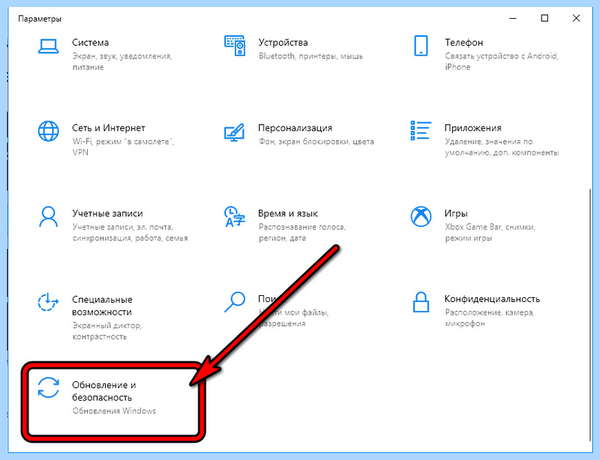600x460 pixels.
Task: Open Телефон settings title
Action: pos(464,42)
